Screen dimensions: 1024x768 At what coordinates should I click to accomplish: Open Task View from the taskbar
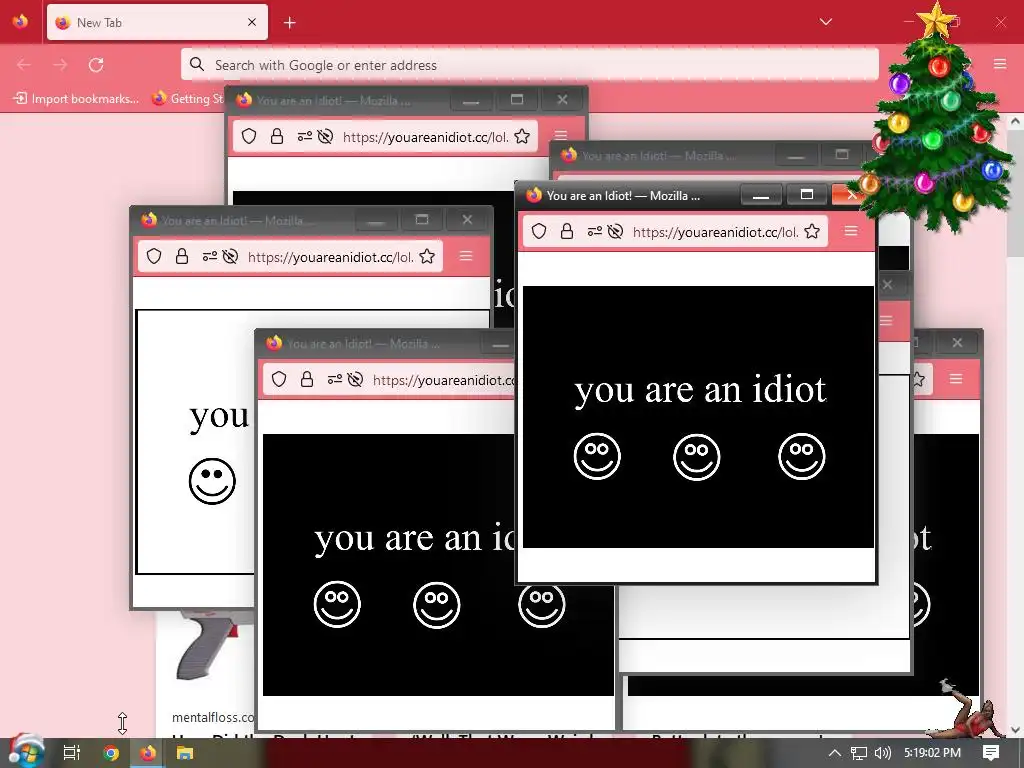coord(71,752)
